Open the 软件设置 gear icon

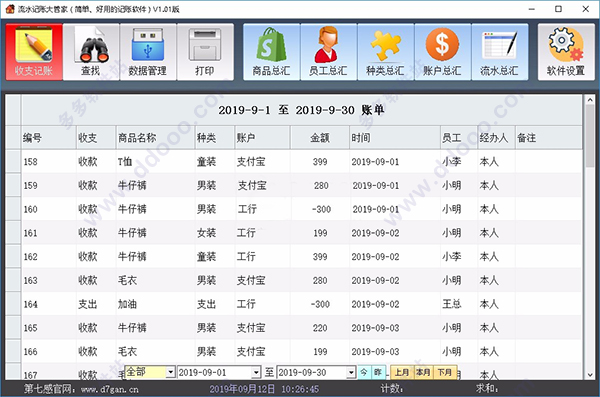(566, 52)
